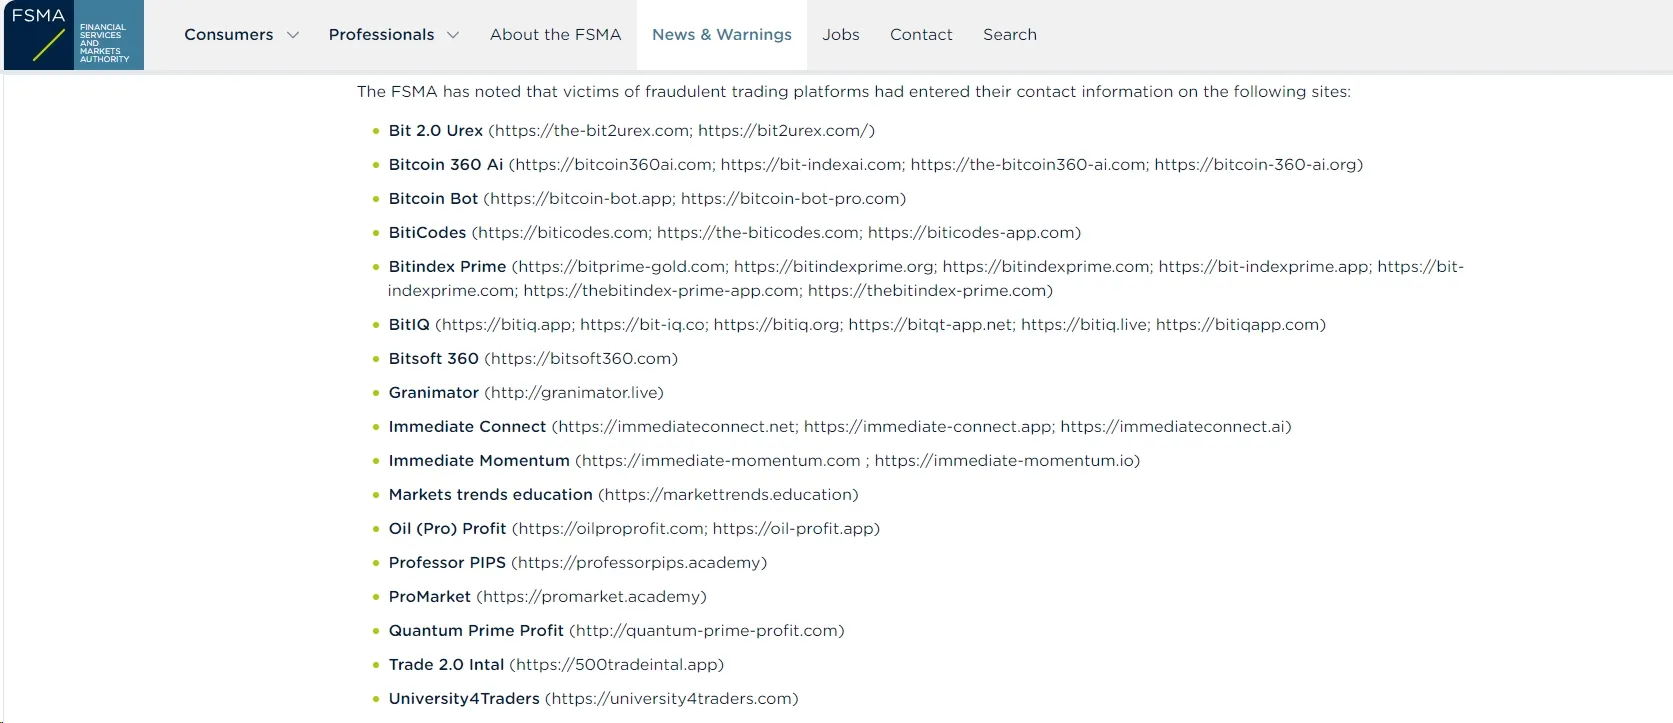Select the Bit 2.0 Urex entry
1673x723 pixels.
pyautogui.click(x=436, y=131)
